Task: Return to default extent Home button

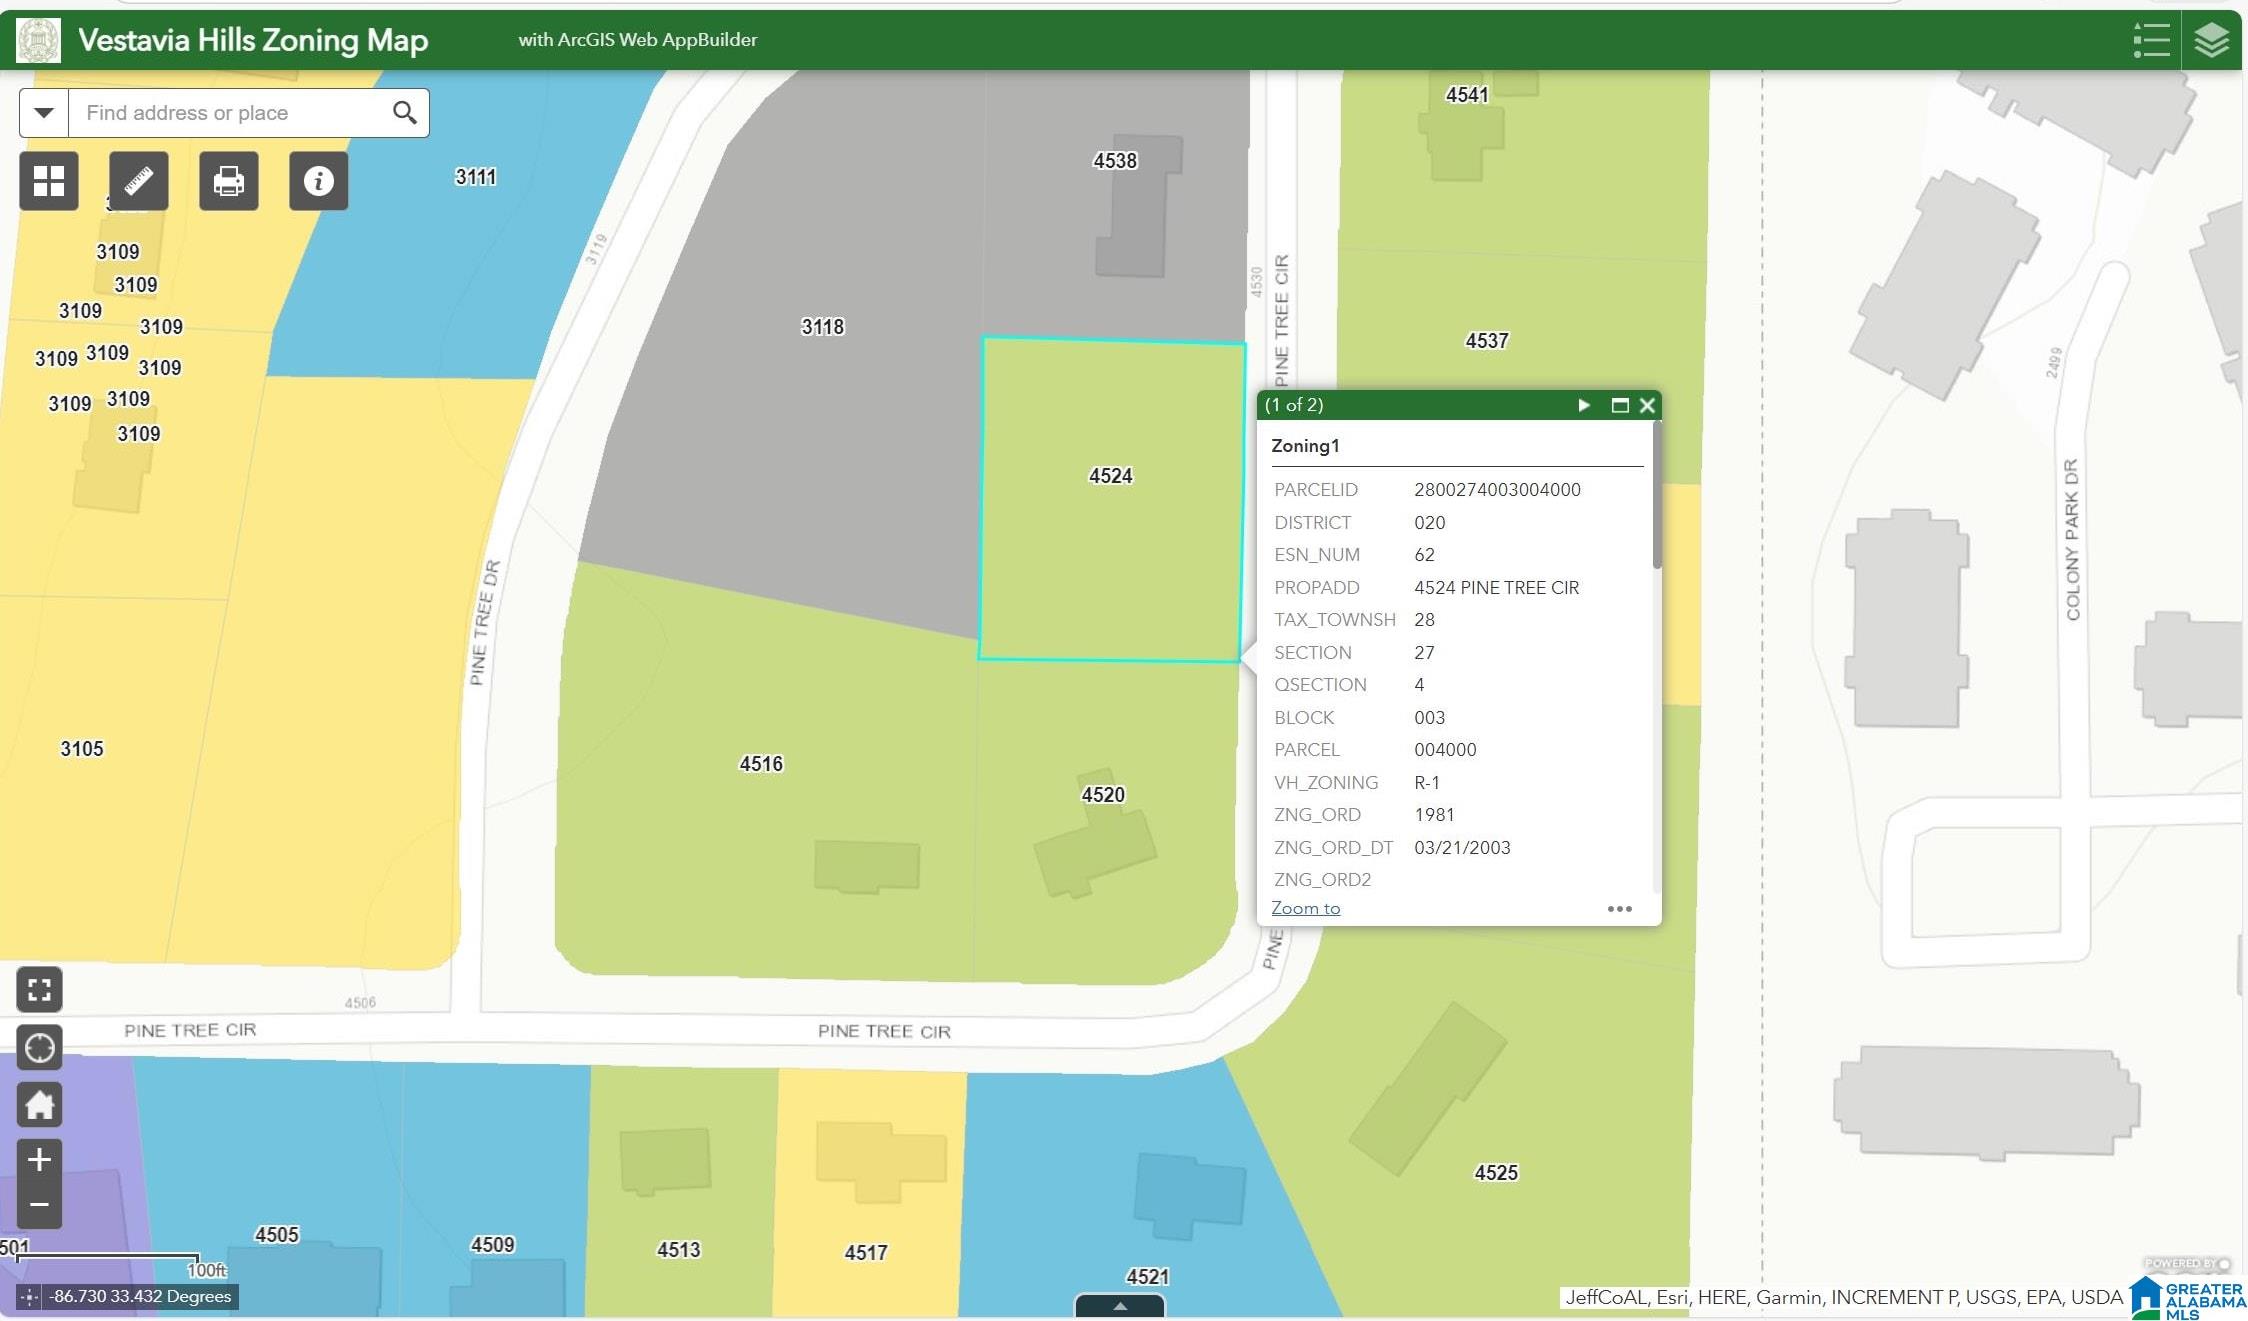Action: click(x=39, y=1105)
